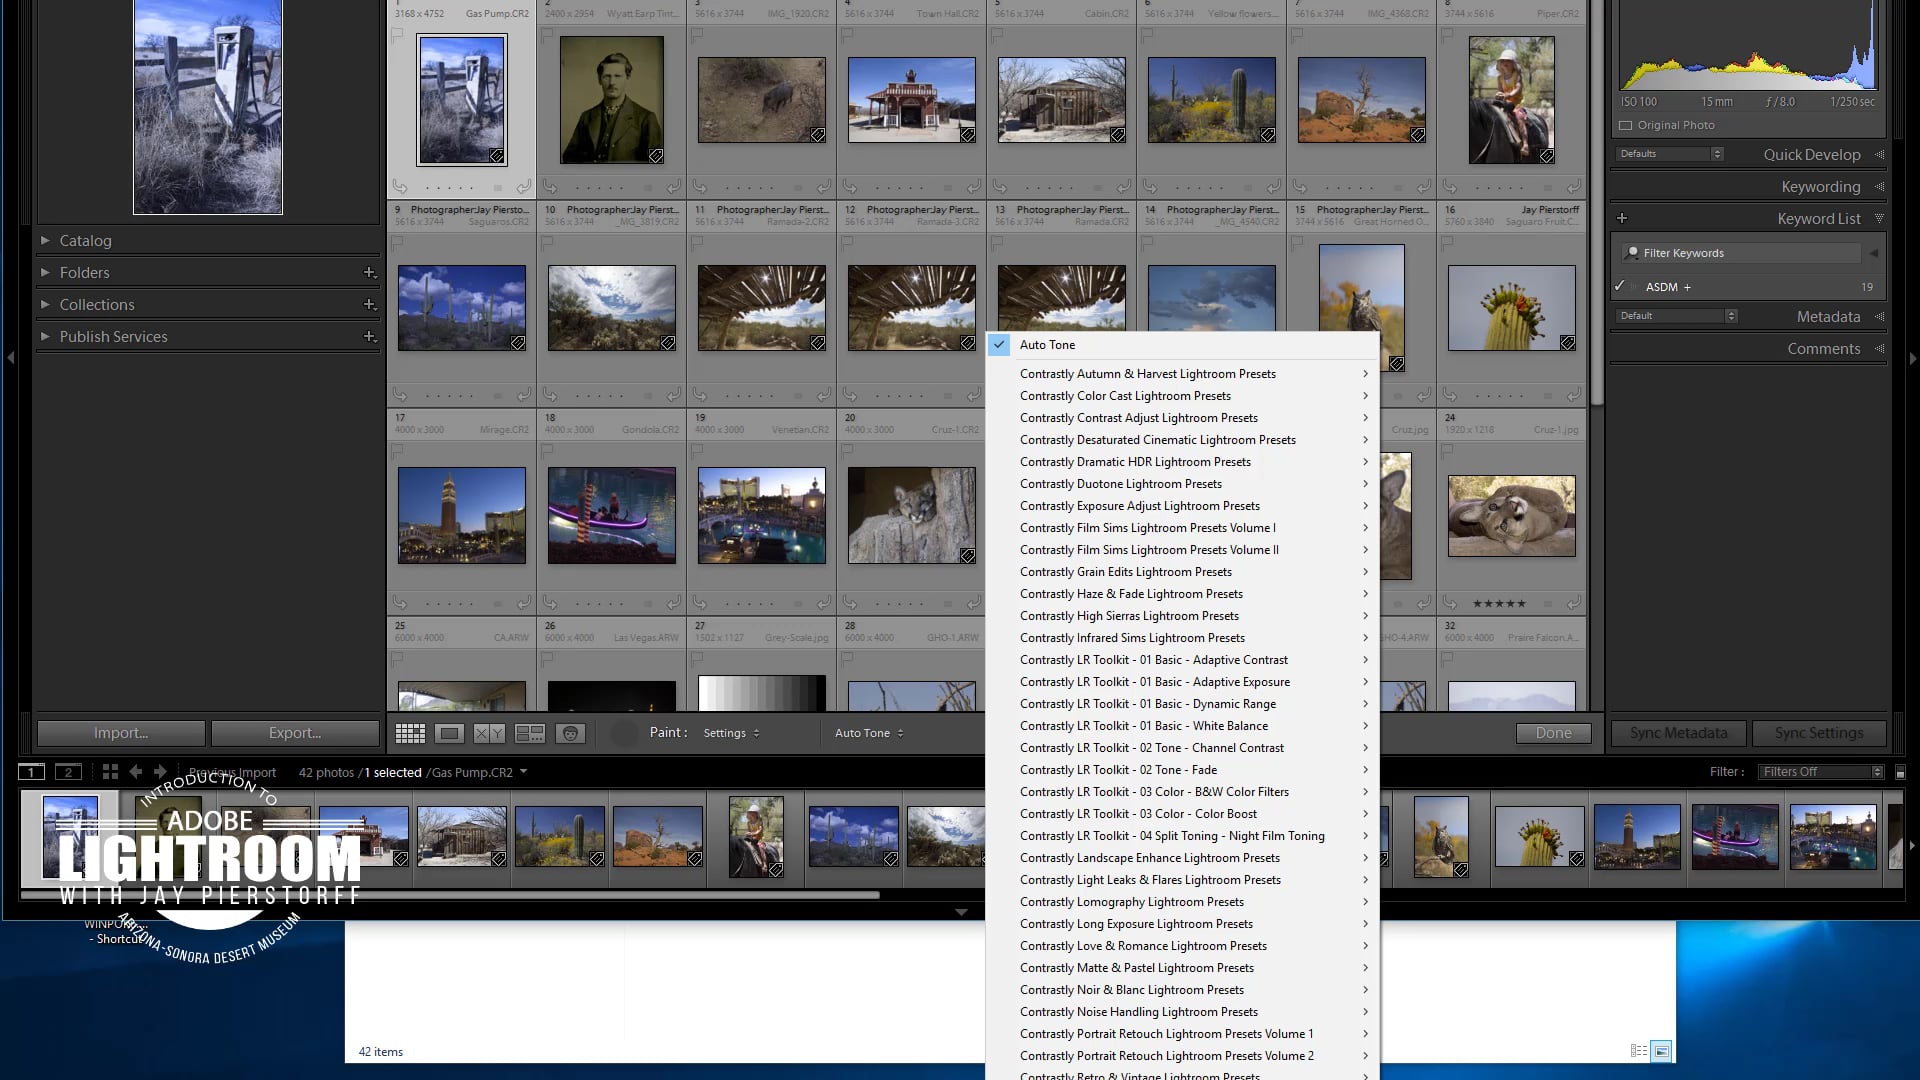Click the add keyword plus icon
This screenshot has height=1080, width=1920.
coord(1622,218)
